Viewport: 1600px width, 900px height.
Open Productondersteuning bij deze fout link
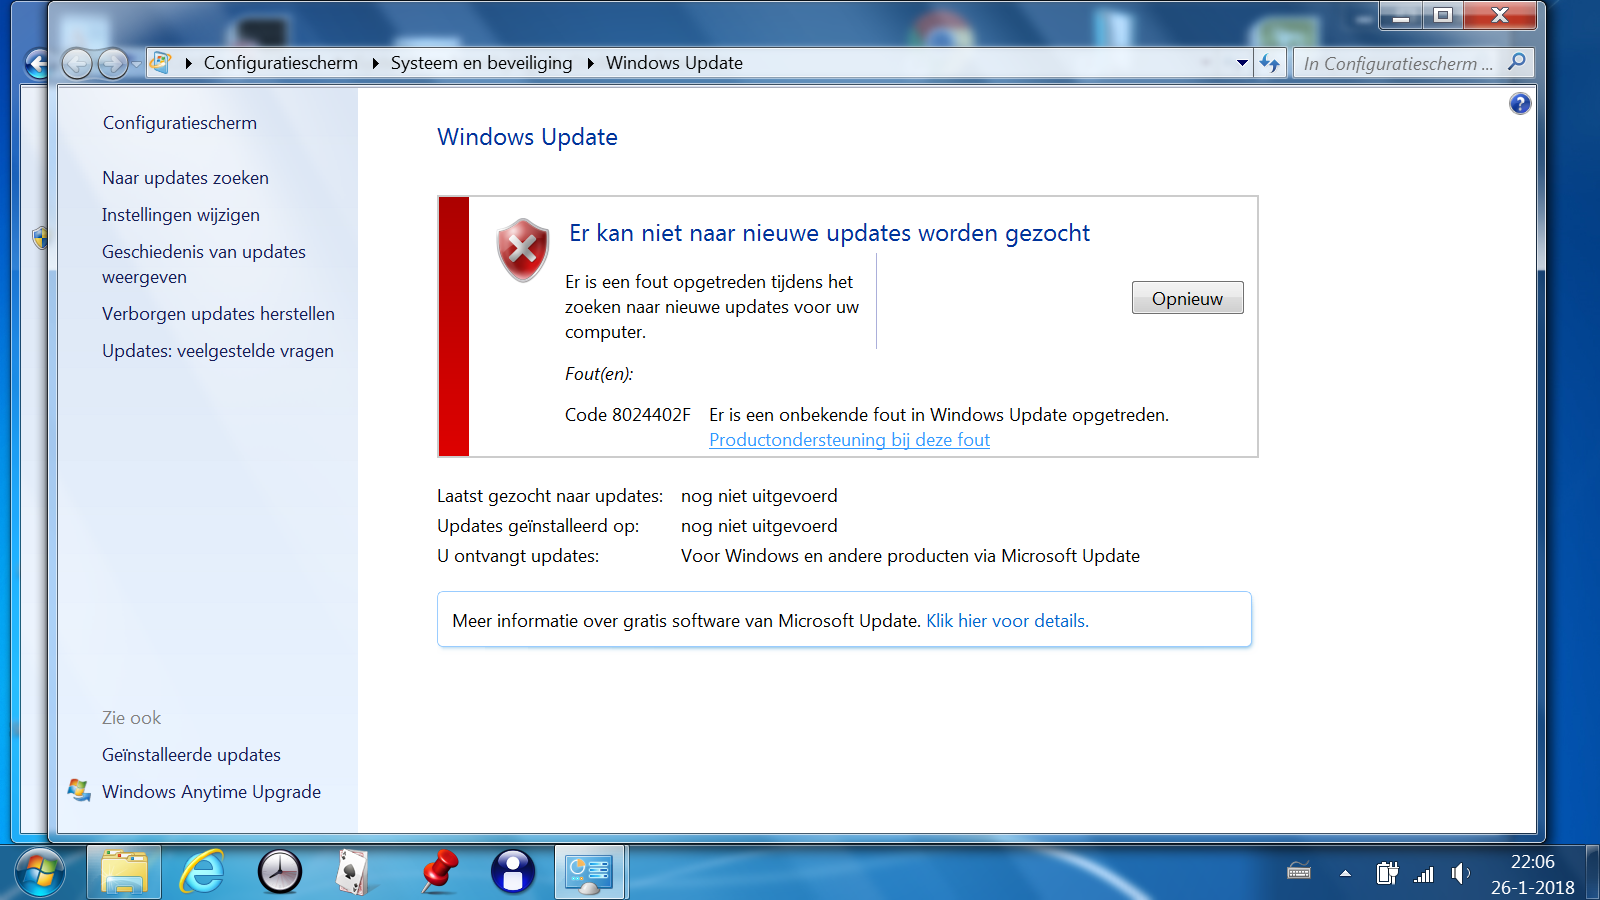(849, 440)
